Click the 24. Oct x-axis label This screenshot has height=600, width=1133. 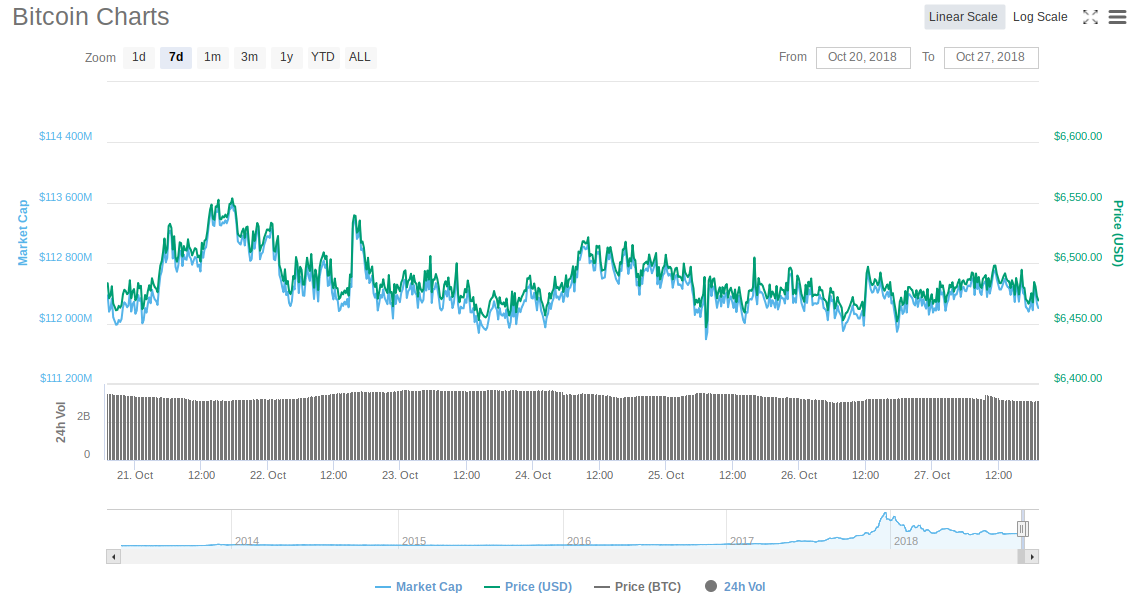(533, 475)
